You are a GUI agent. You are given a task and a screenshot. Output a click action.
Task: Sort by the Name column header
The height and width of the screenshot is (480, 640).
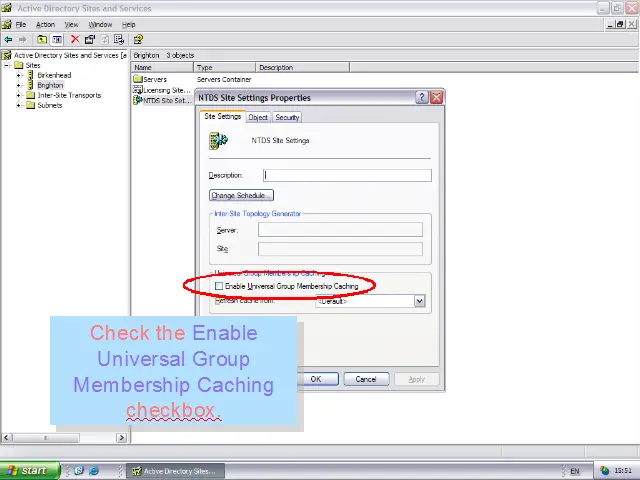click(x=162, y=67)
